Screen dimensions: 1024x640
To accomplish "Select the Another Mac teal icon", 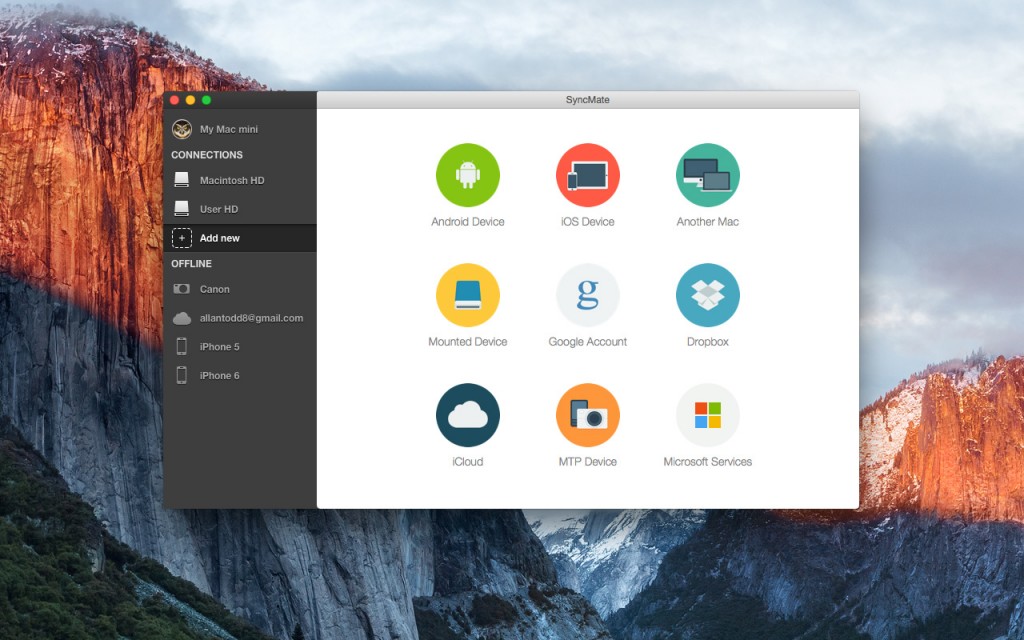I will 708,175.
